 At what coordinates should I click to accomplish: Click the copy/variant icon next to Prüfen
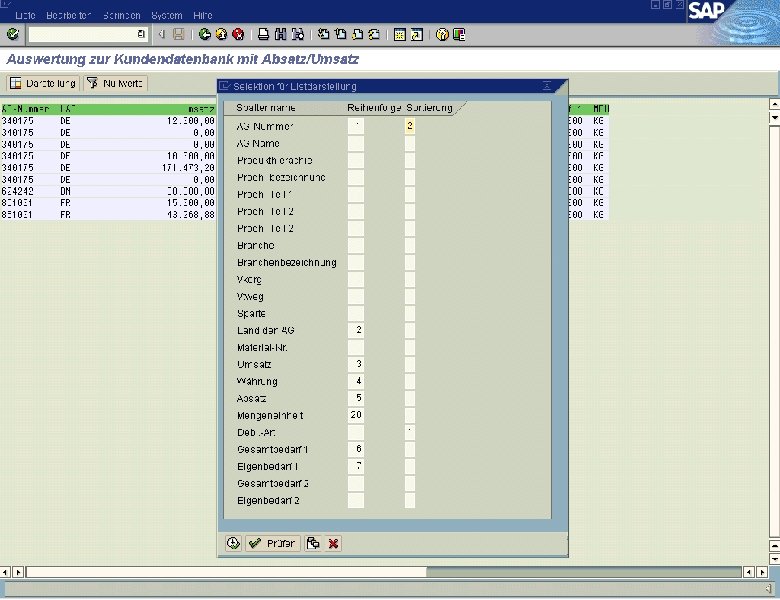[313, 543]
